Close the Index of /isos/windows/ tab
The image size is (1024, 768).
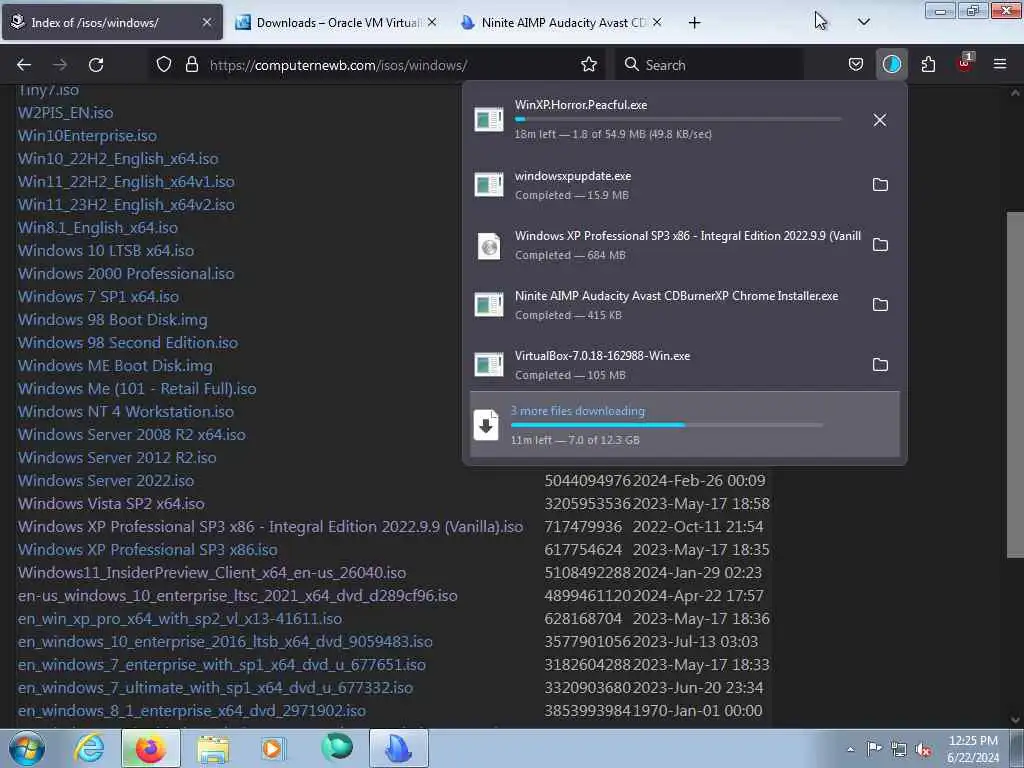206,22
